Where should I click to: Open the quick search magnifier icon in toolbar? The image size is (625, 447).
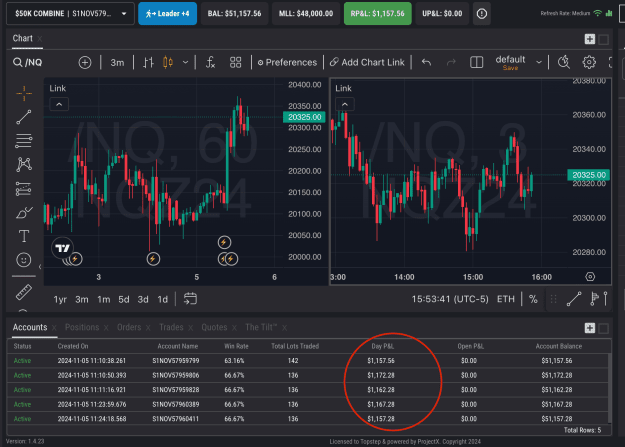[564, 62]
